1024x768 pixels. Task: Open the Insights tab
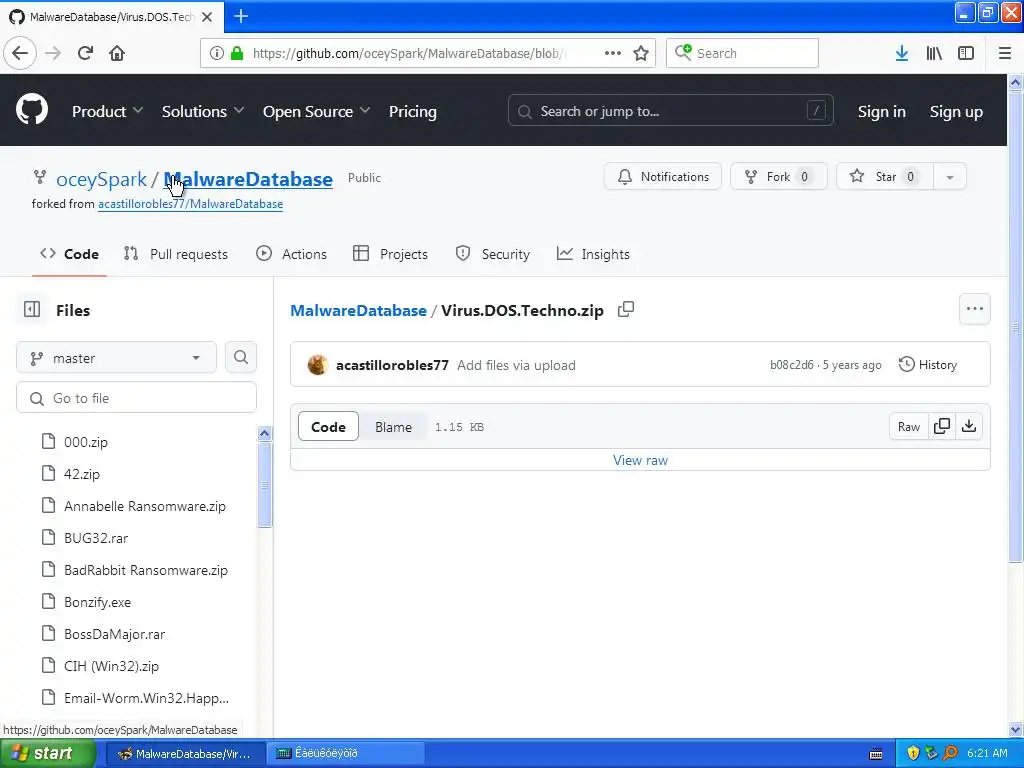593,254
